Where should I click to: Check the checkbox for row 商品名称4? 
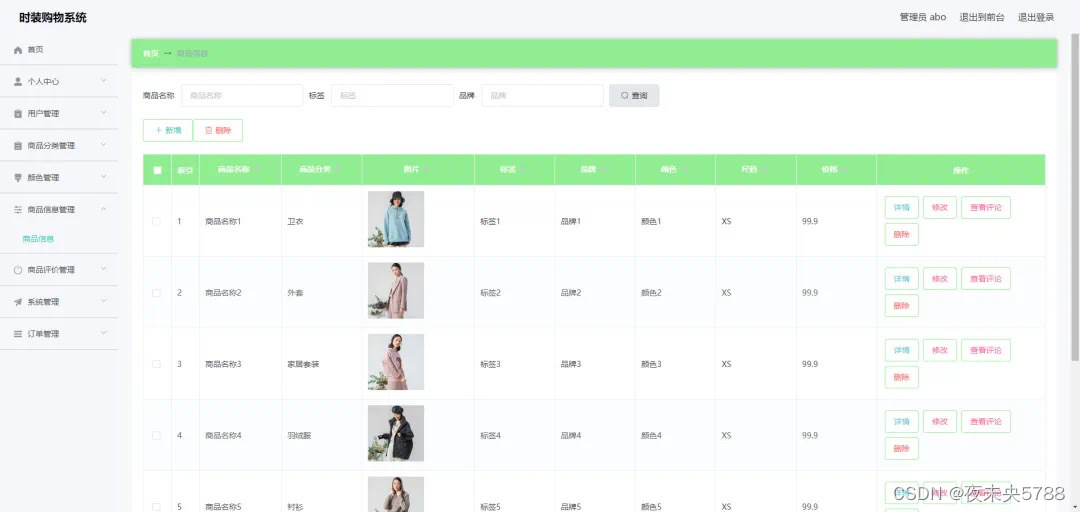[x=156, y=436]
